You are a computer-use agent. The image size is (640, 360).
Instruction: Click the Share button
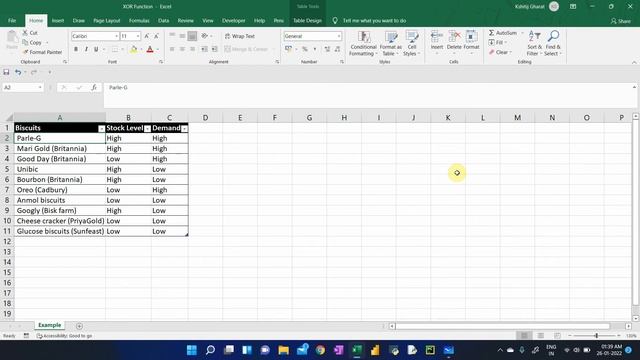(x=621, y=21)
